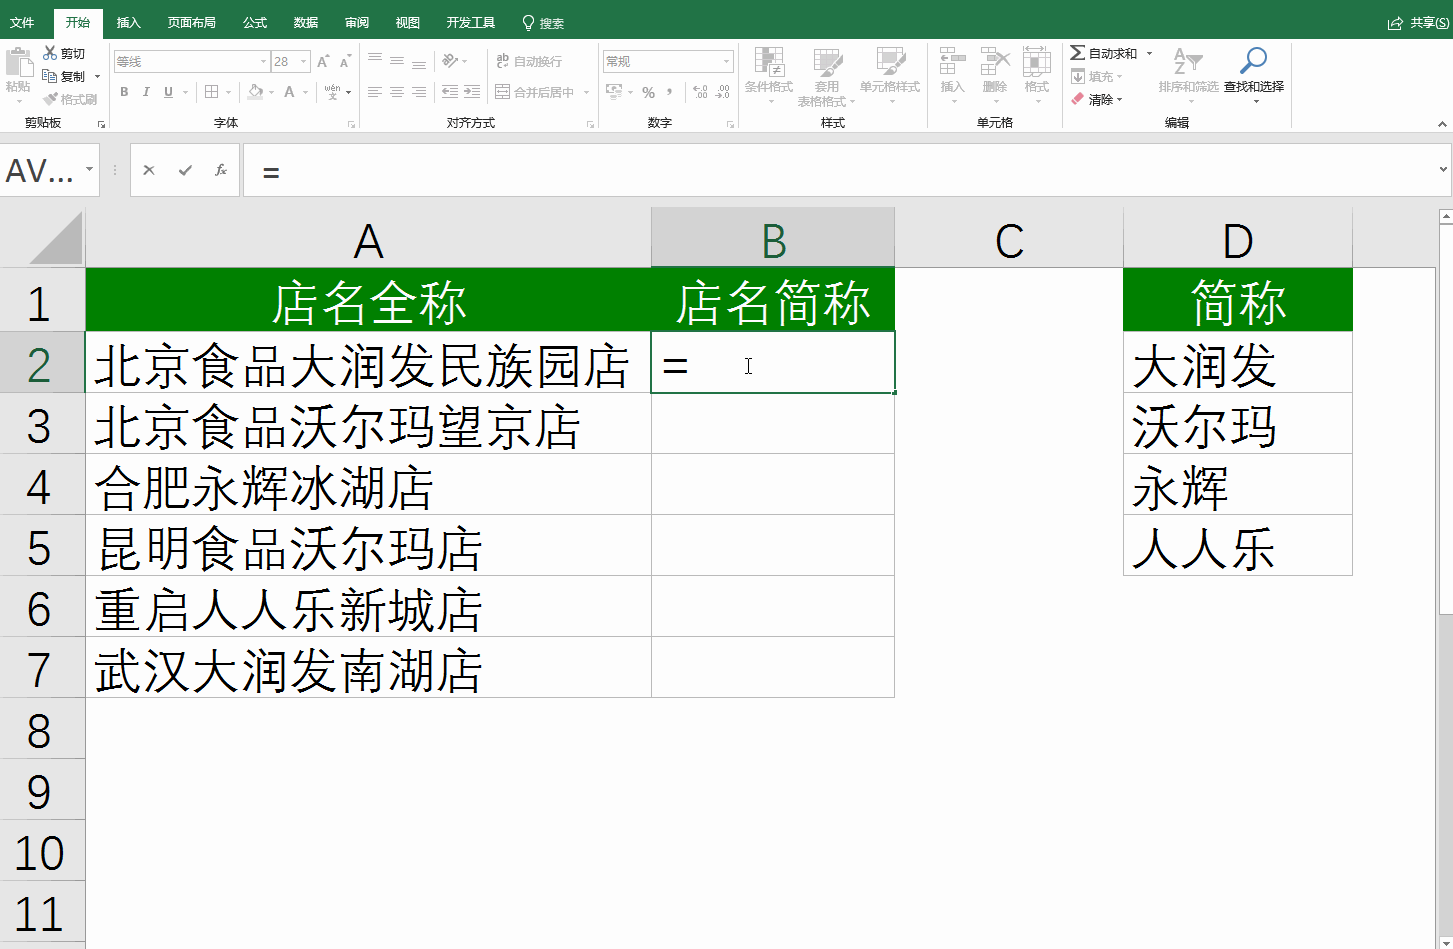Toggle Underline formatting
This screenshot has height=949, width=1453.
pos(168,92)
